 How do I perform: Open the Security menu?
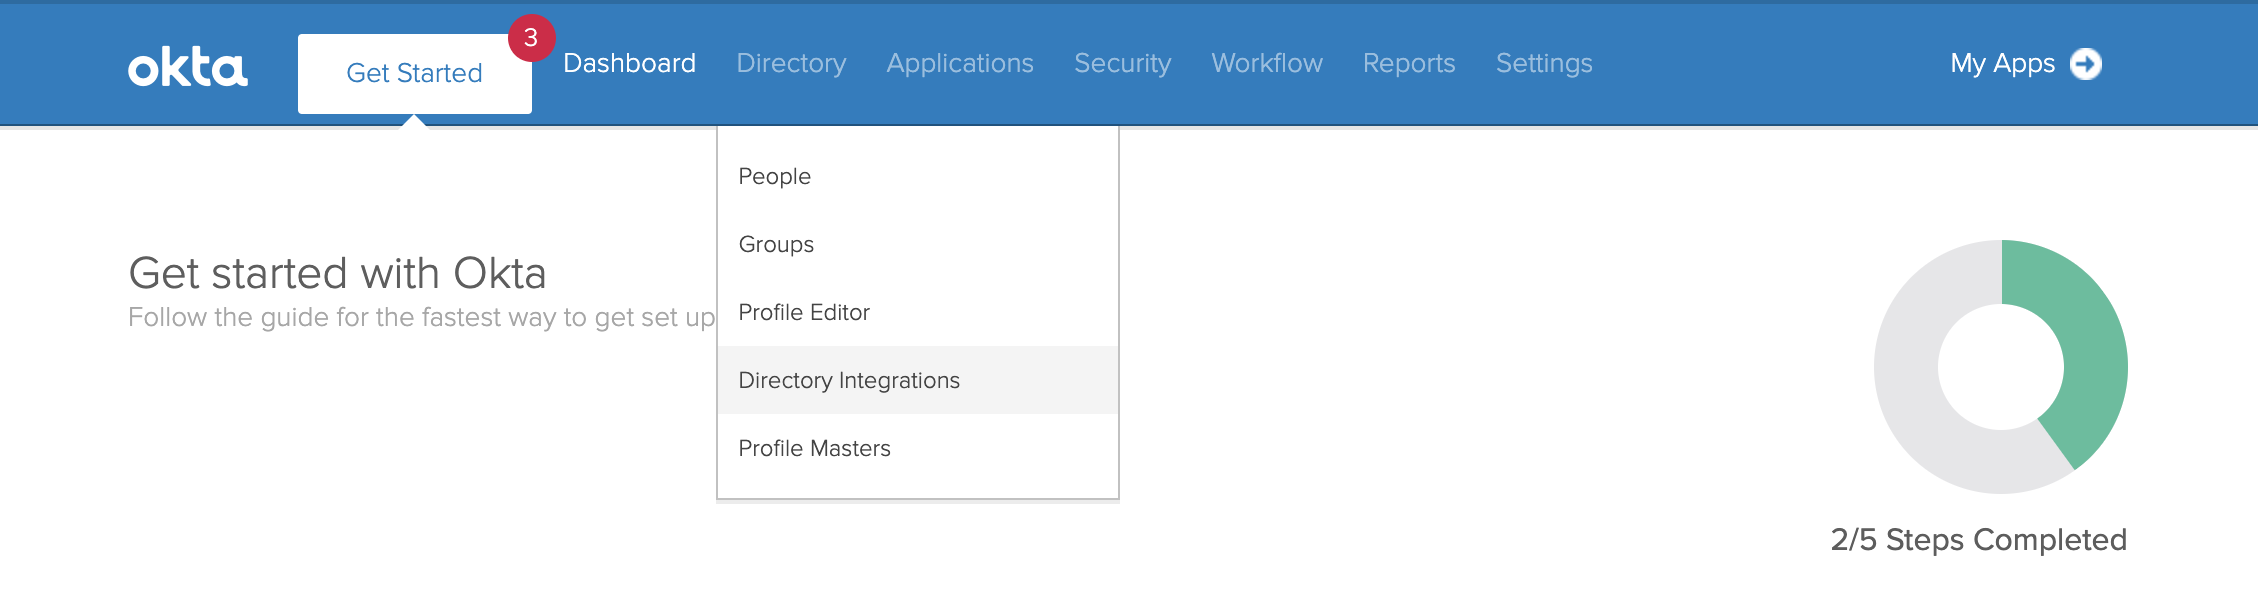(1122, 63)
